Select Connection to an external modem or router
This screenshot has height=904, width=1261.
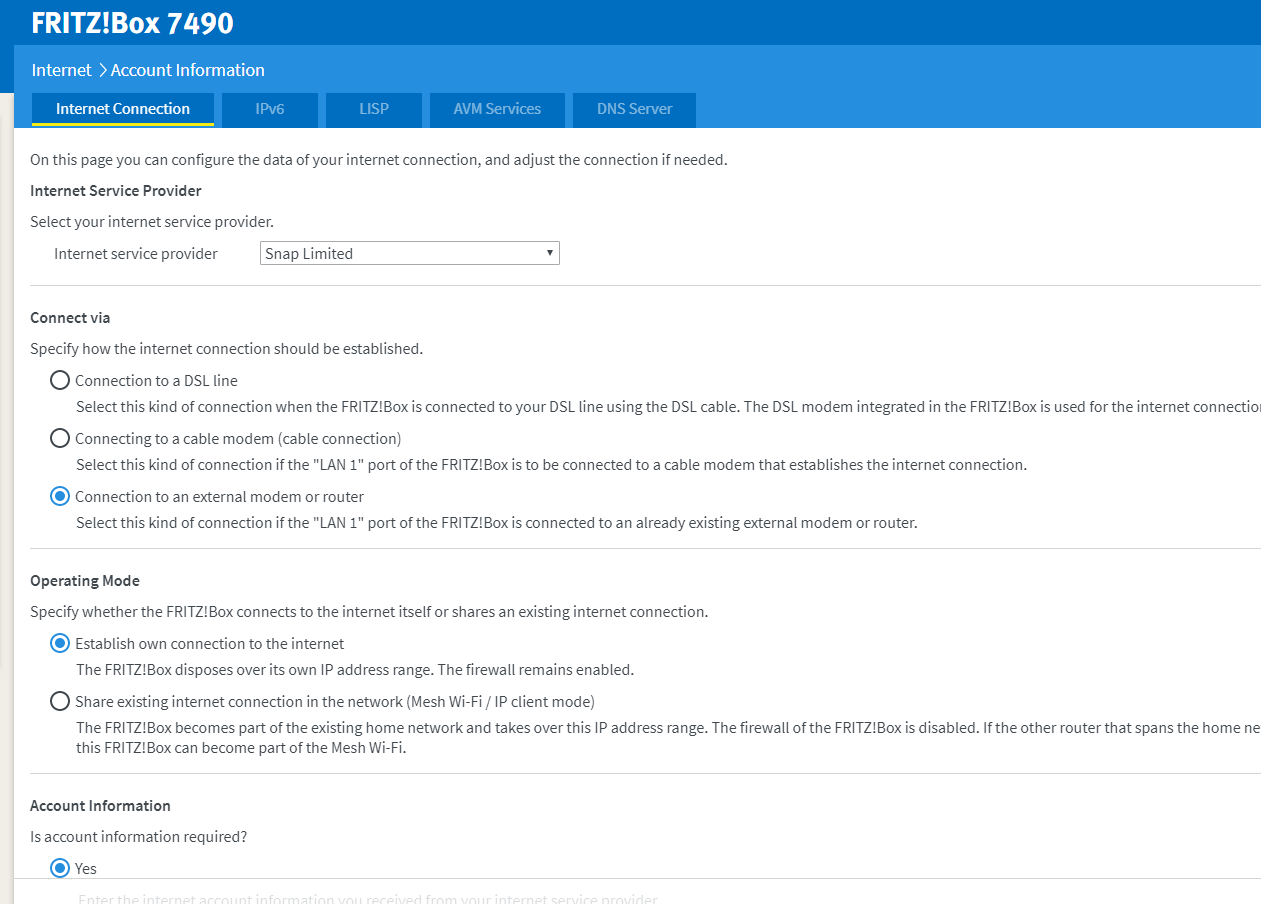pos(60,496)
